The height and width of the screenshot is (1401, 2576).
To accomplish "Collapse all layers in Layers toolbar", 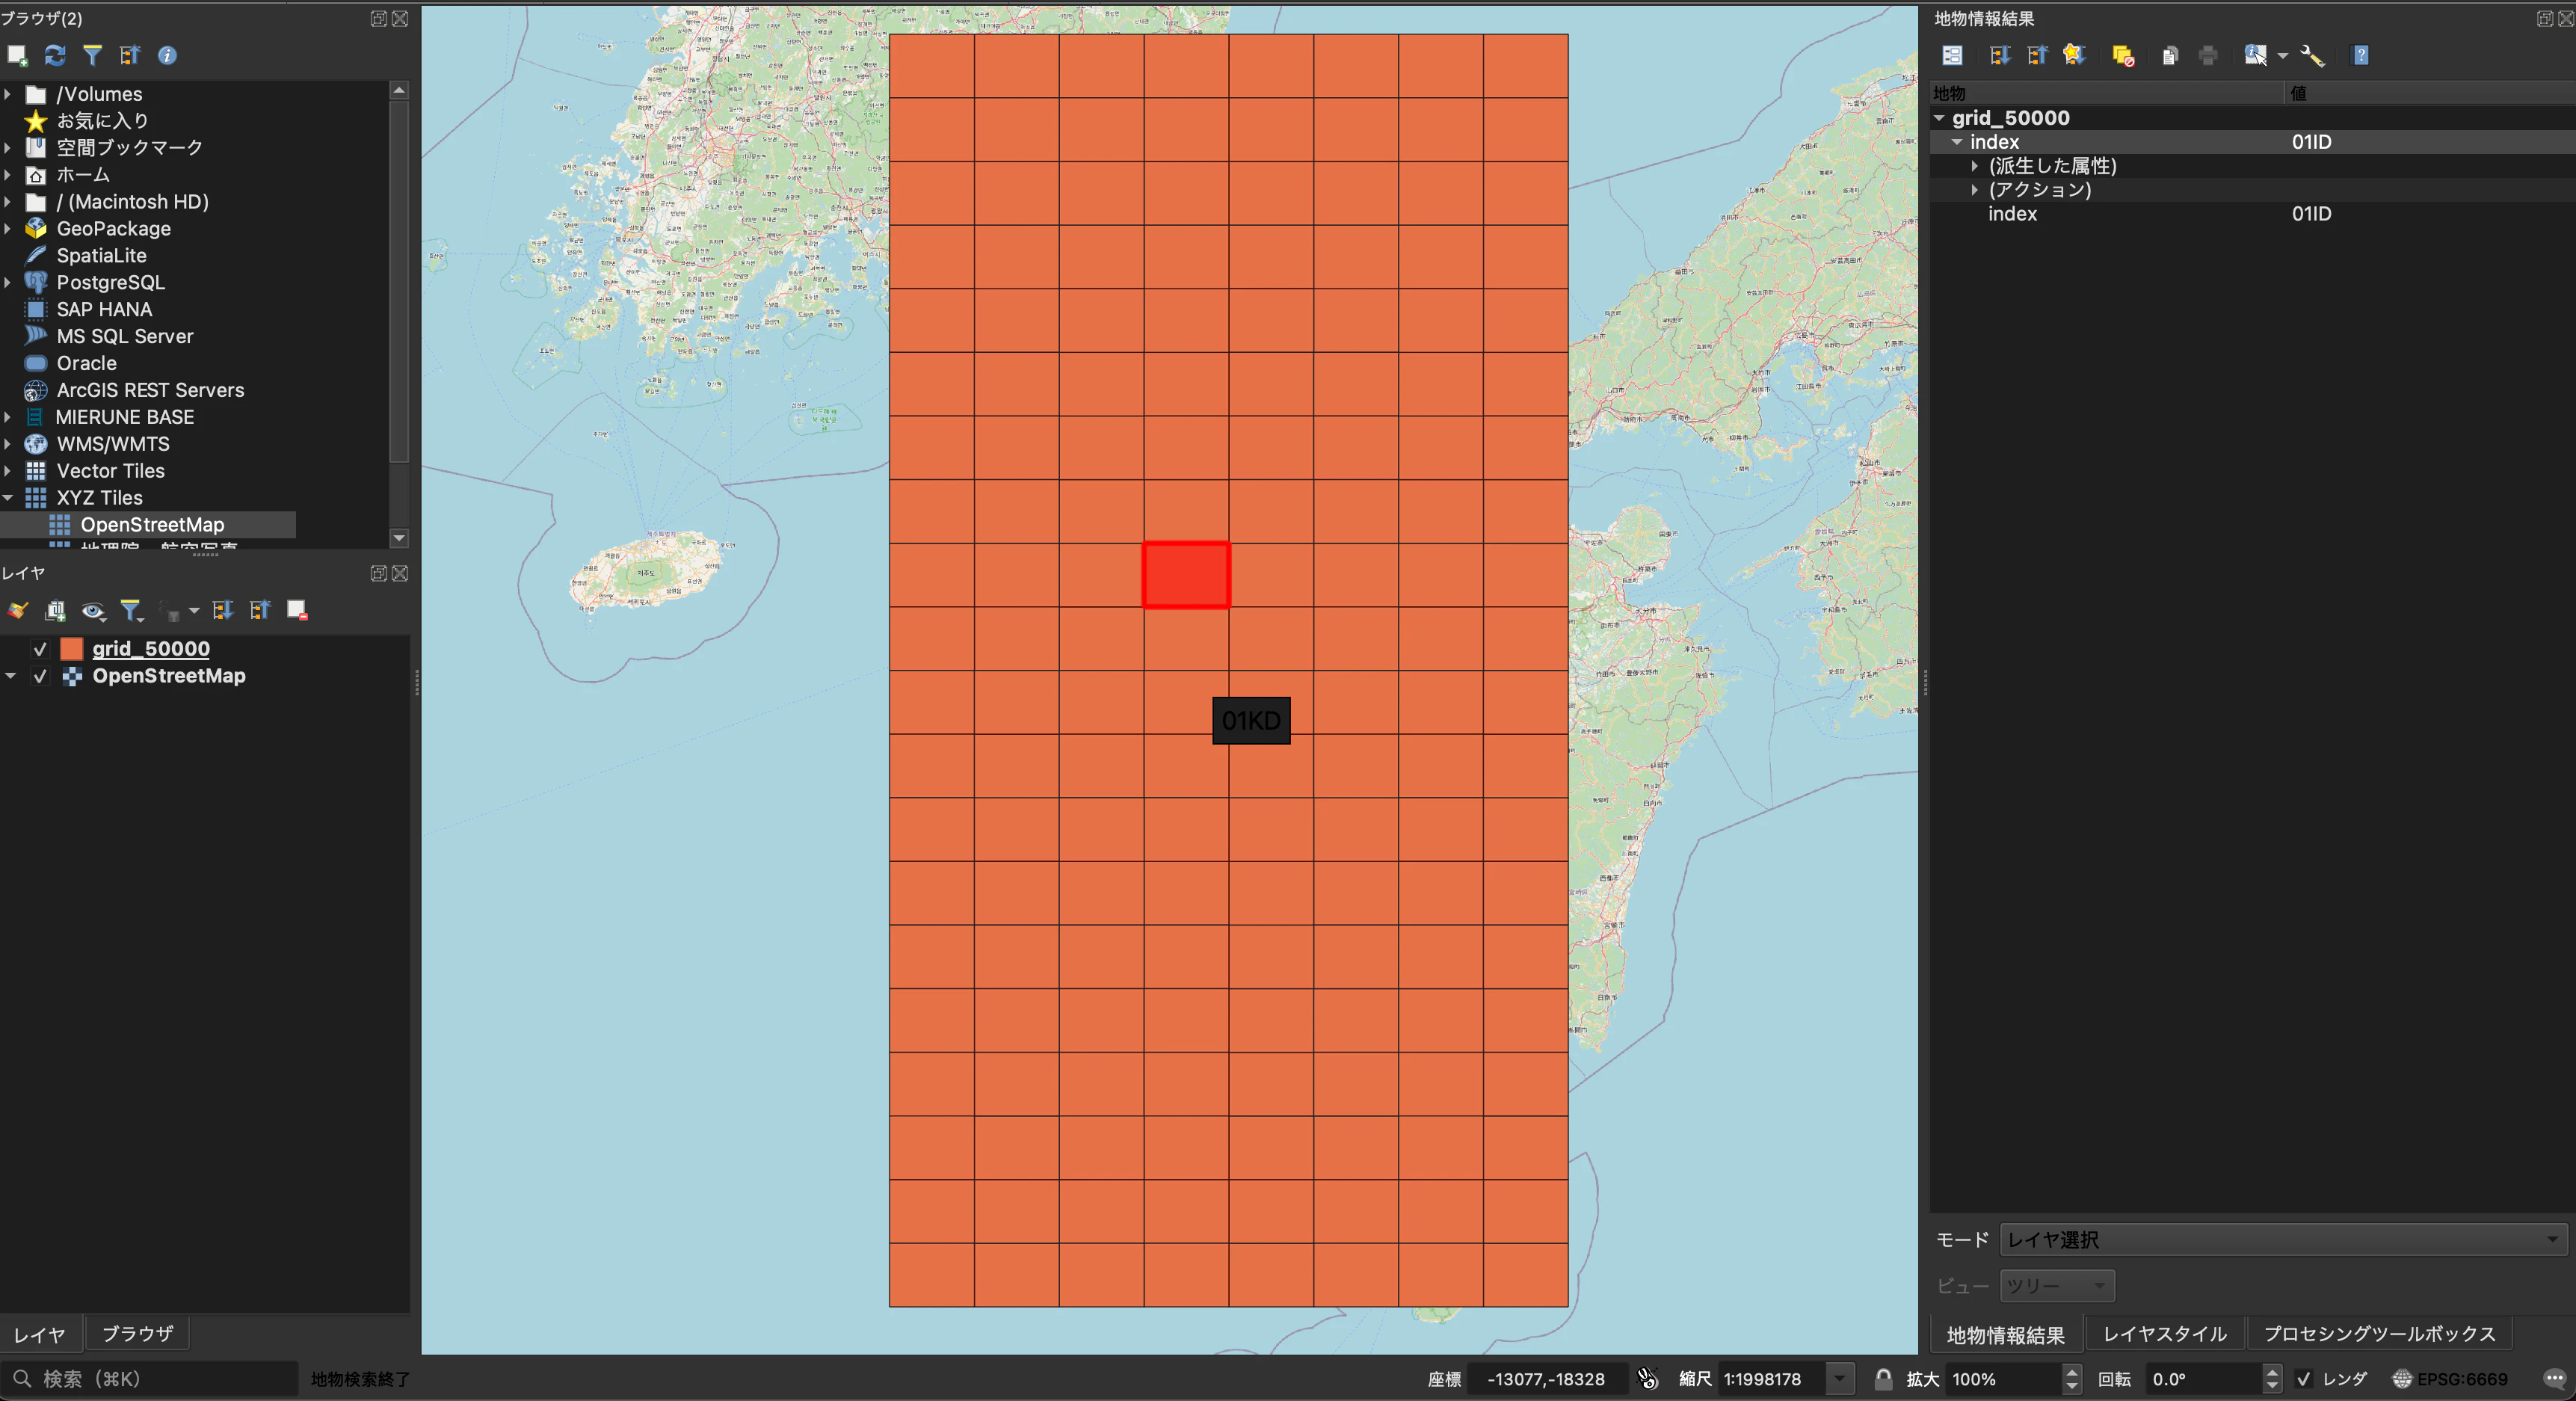I will point(260,610).
